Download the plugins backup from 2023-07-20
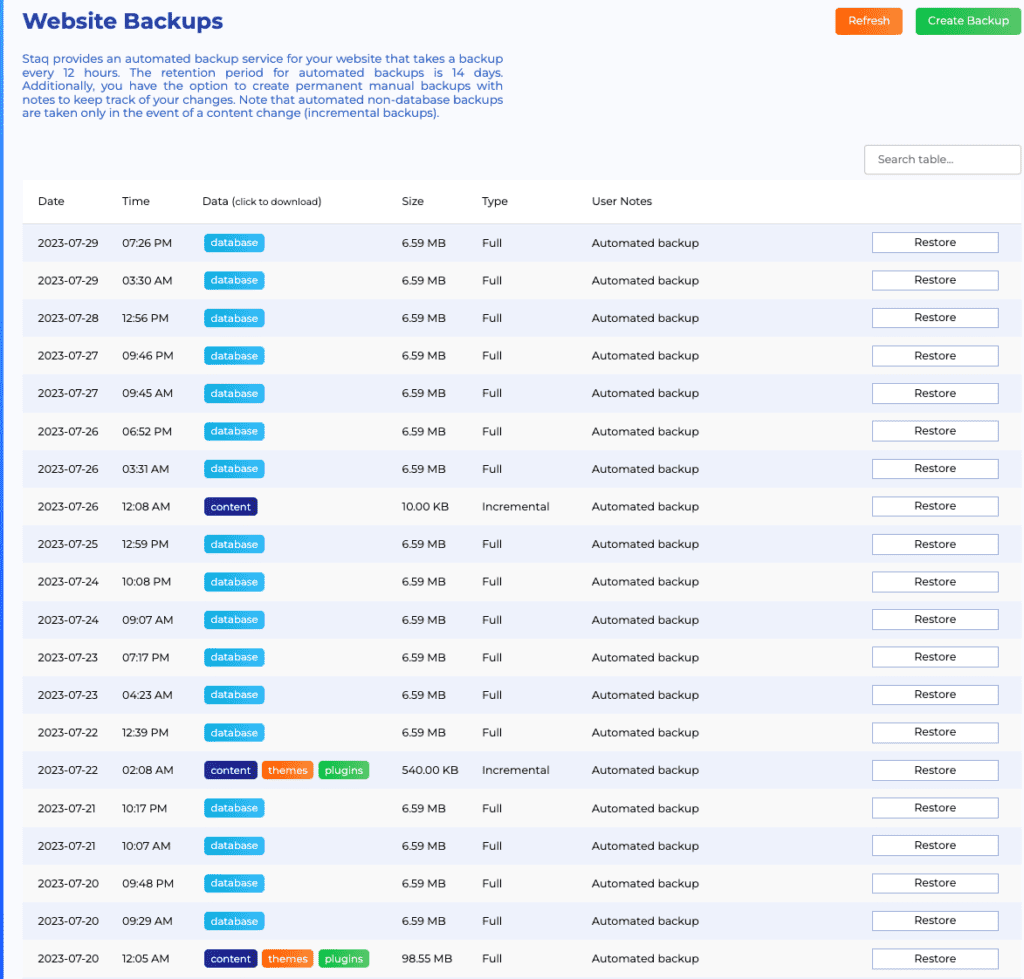Screen dimensions: 1024x979 point(343,958)
